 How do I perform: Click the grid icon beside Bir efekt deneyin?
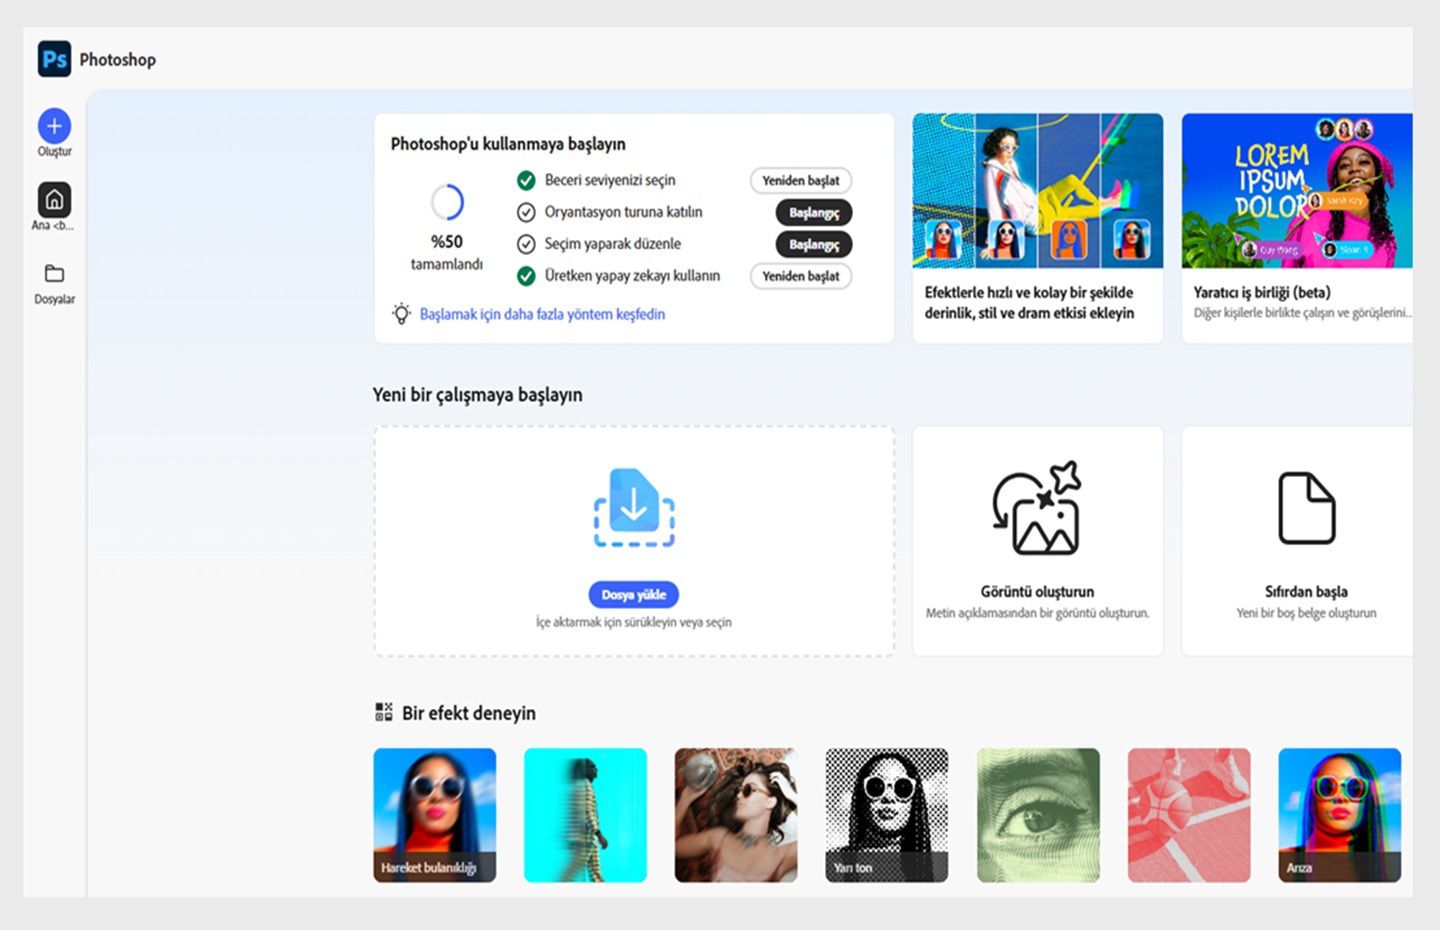pos(382,712)
